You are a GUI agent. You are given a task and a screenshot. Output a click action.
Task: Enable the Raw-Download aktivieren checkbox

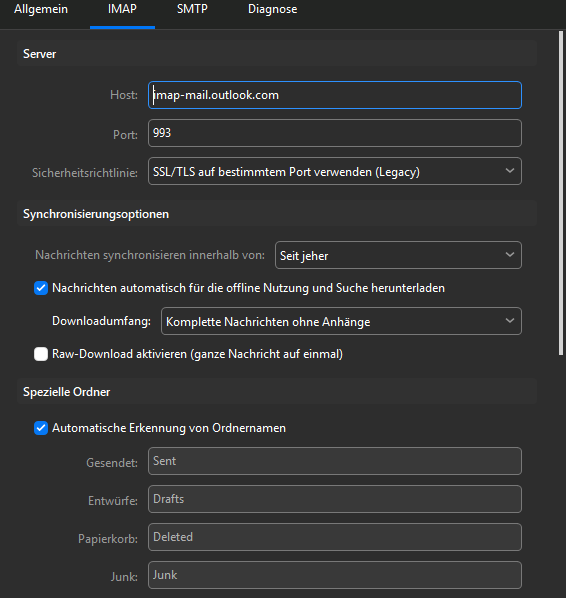point(41,354)
